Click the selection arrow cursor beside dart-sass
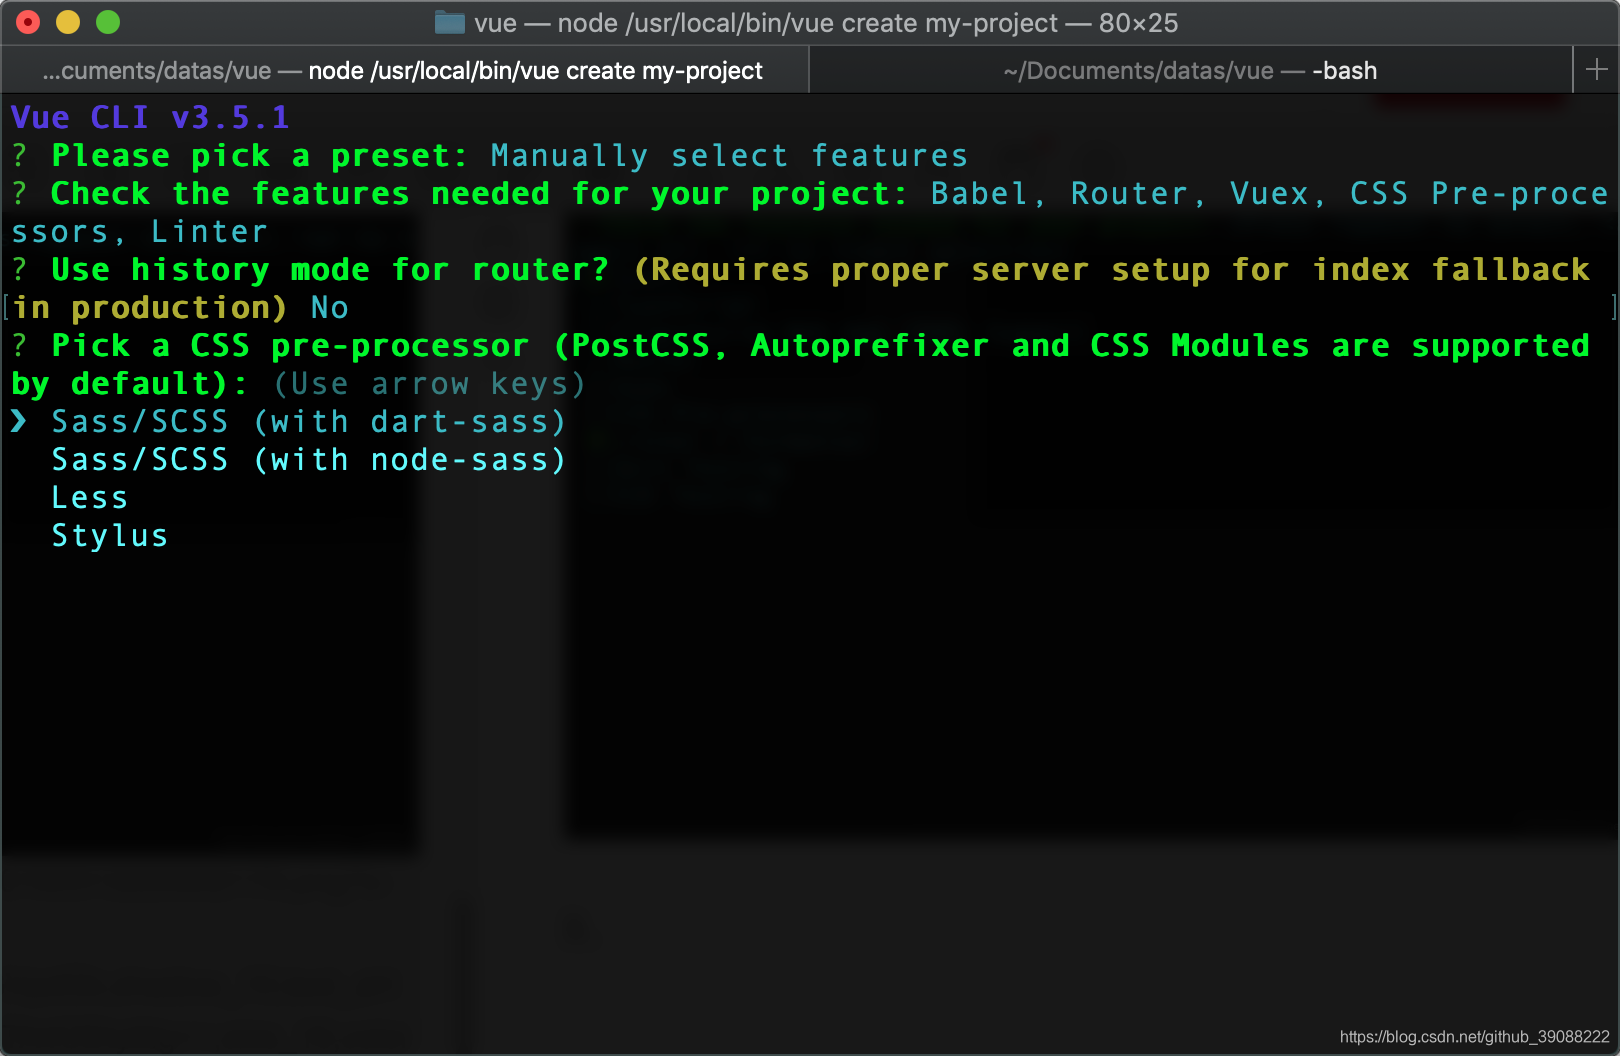Viewport: 1620px width, 1056px height. pyautogui.click(x=19, y=422)
